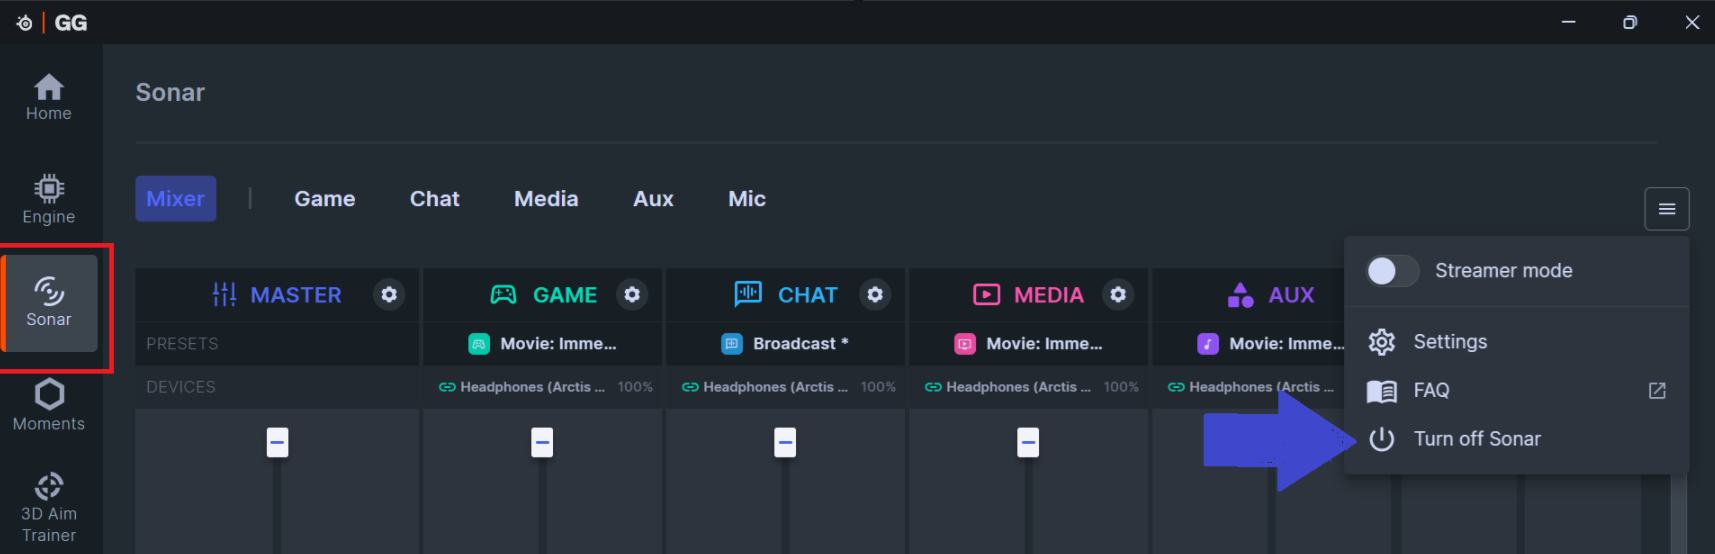1715x554 pixels.
Task: Launch the 3D Aim Trainer
Action: click(48, 507)
